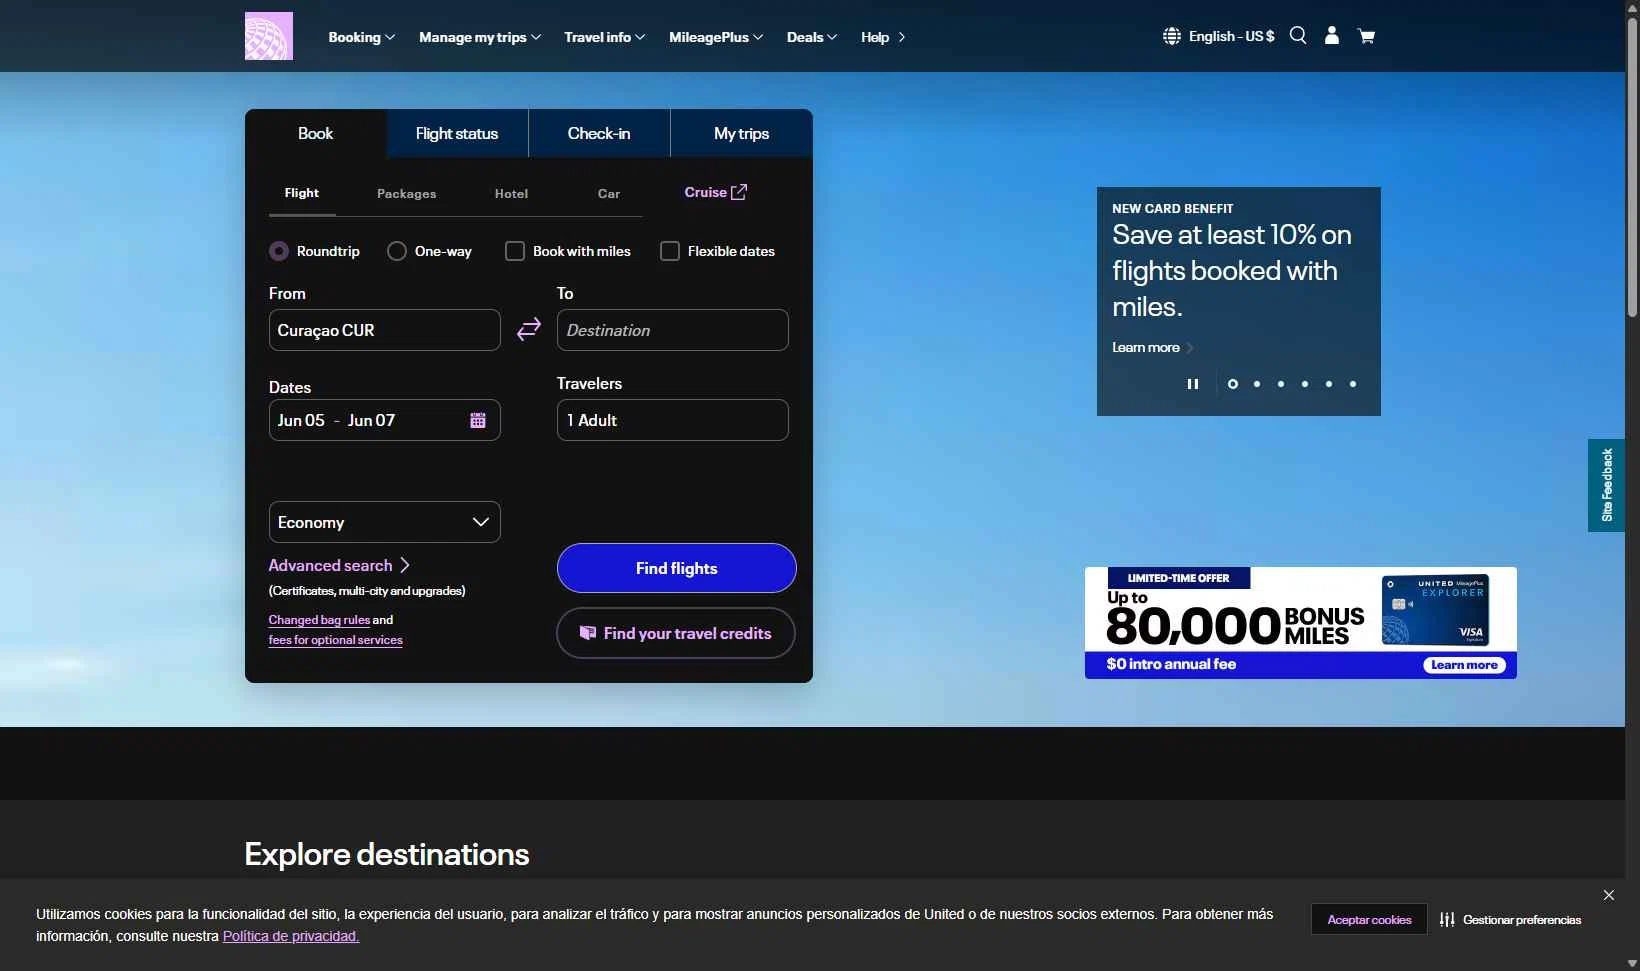Open the 1 Adult travelers selector
This screenshot has height=971, width=1640.
(673, 420)
